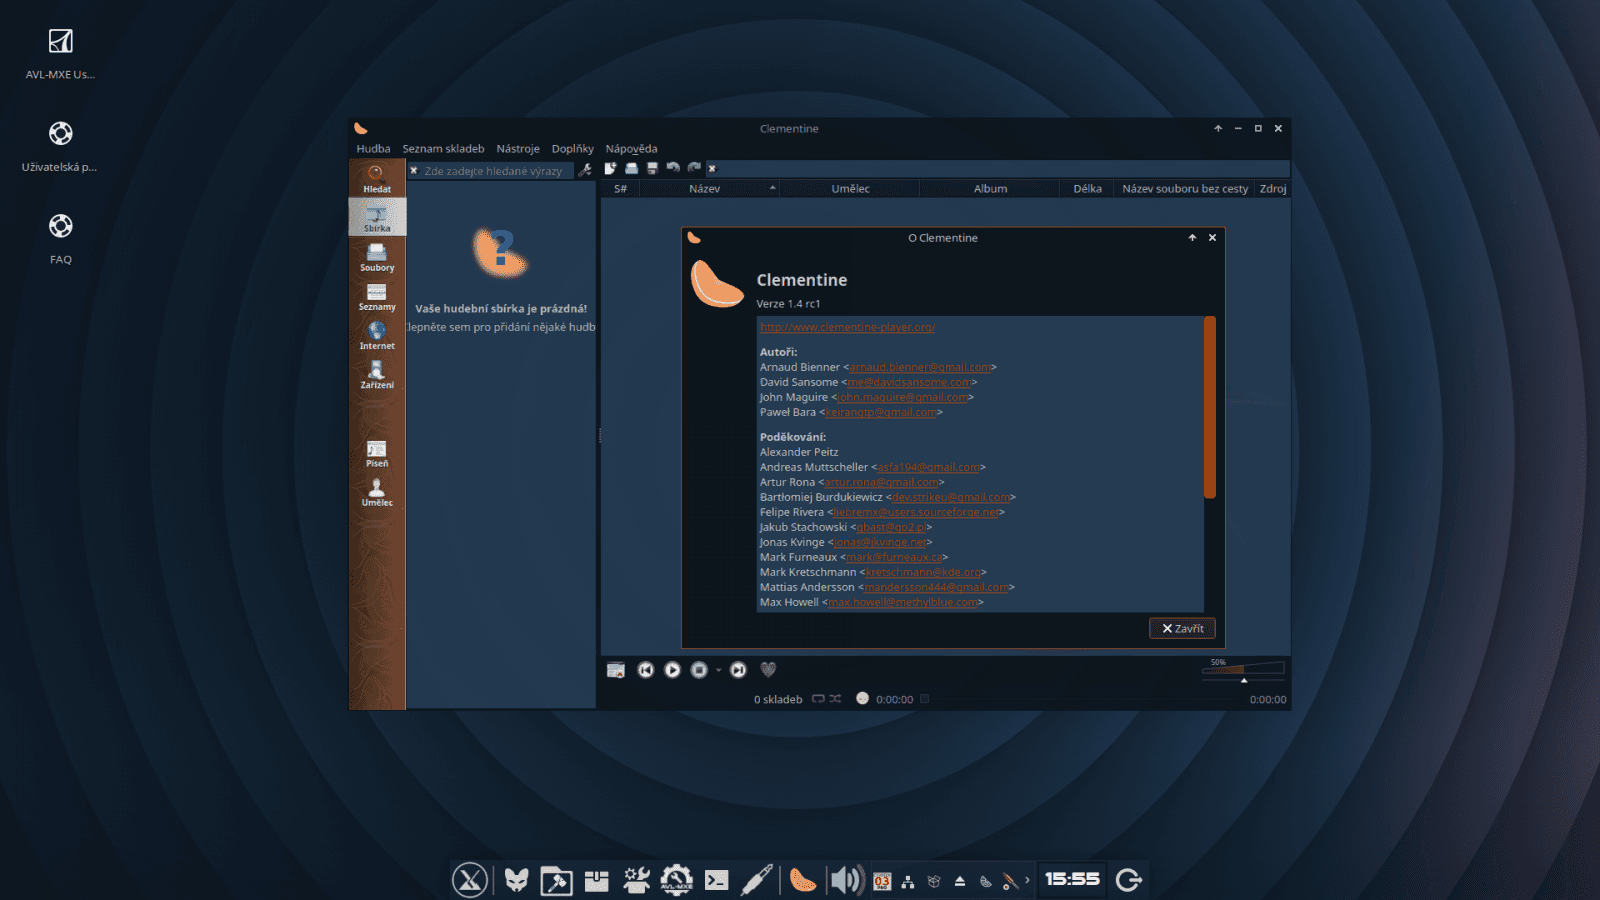Skip to the next track
The width and height of the screenshot is (1600, 900).
738,670
